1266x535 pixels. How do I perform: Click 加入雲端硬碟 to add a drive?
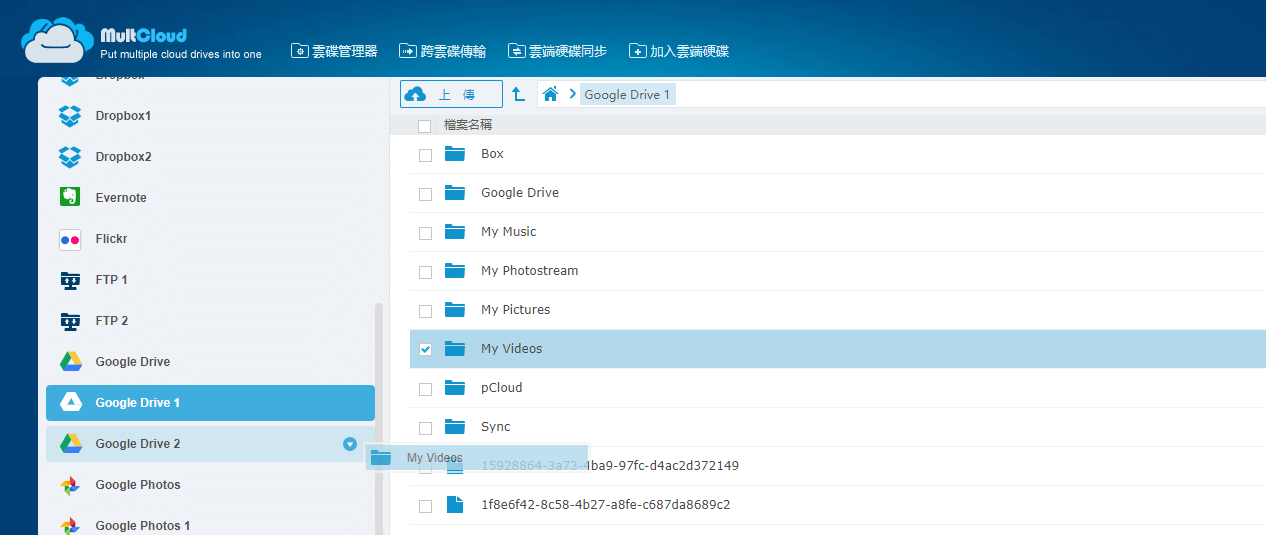click(678, 51)
